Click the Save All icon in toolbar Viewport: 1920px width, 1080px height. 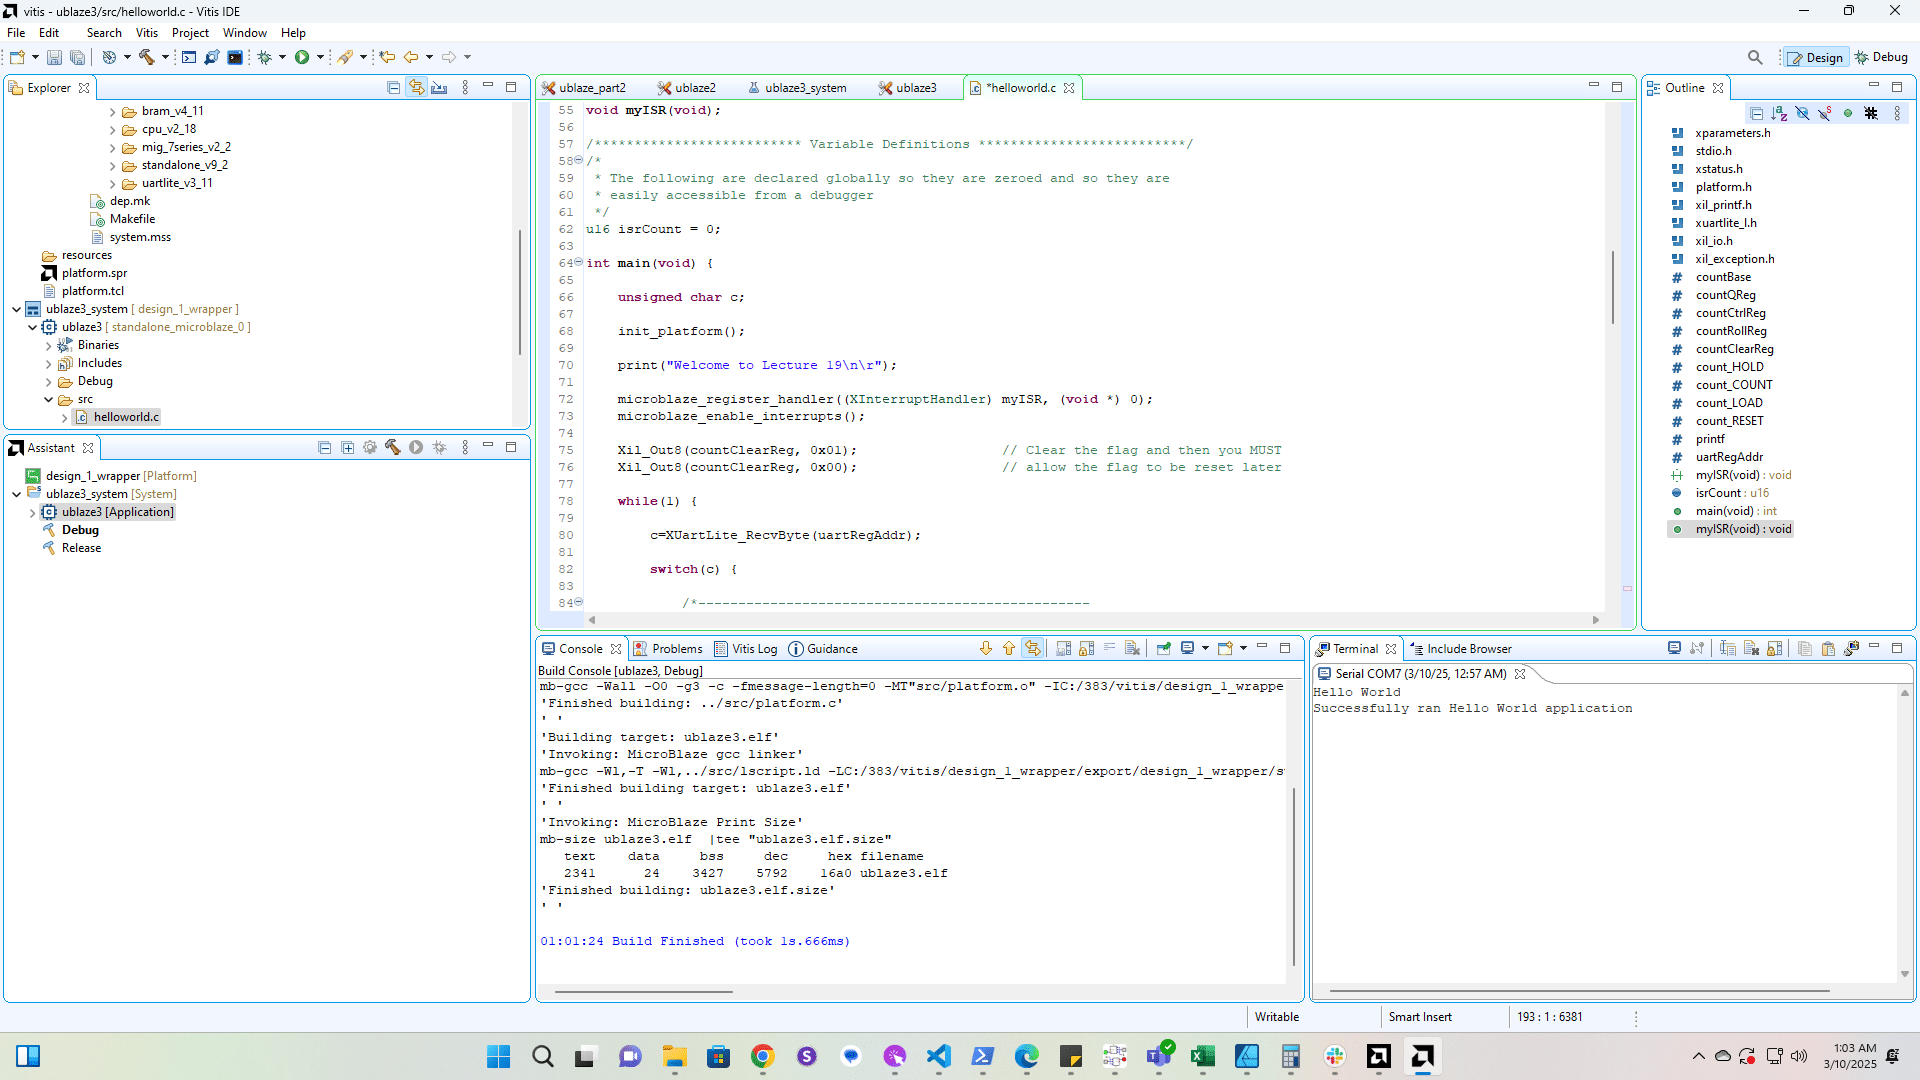77,57
